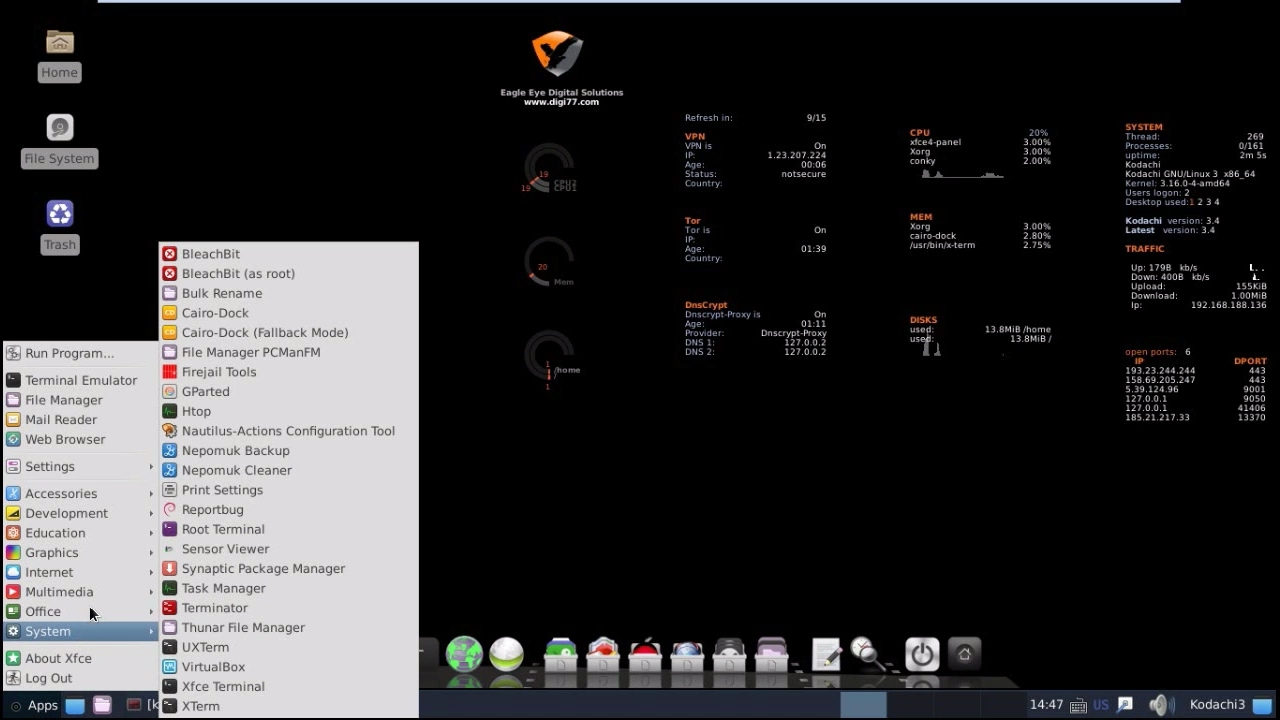This screenshot has width=1280, height=720.
Task: Launch GParted
Action: pyautogui.click(x=288, y=391)
